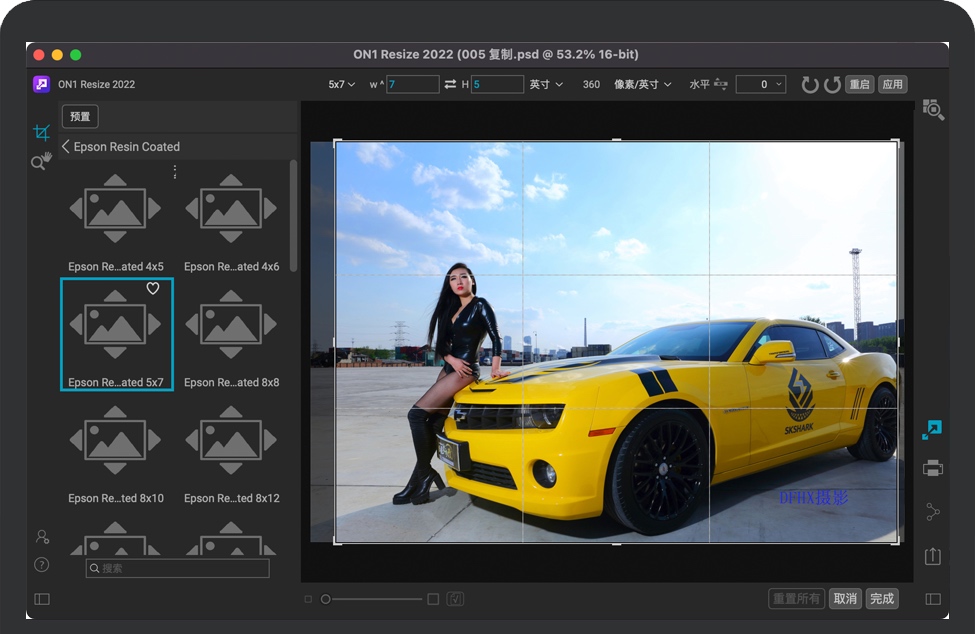
Task: Toggle the left panel visibility icon
Action: pos(41,599)
